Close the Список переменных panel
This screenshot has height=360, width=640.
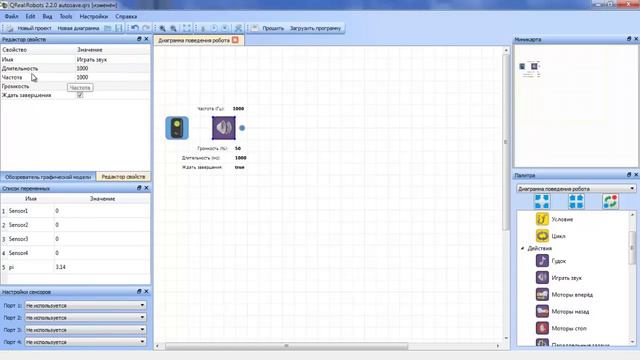pyautogui.click(x=147, y=188)
